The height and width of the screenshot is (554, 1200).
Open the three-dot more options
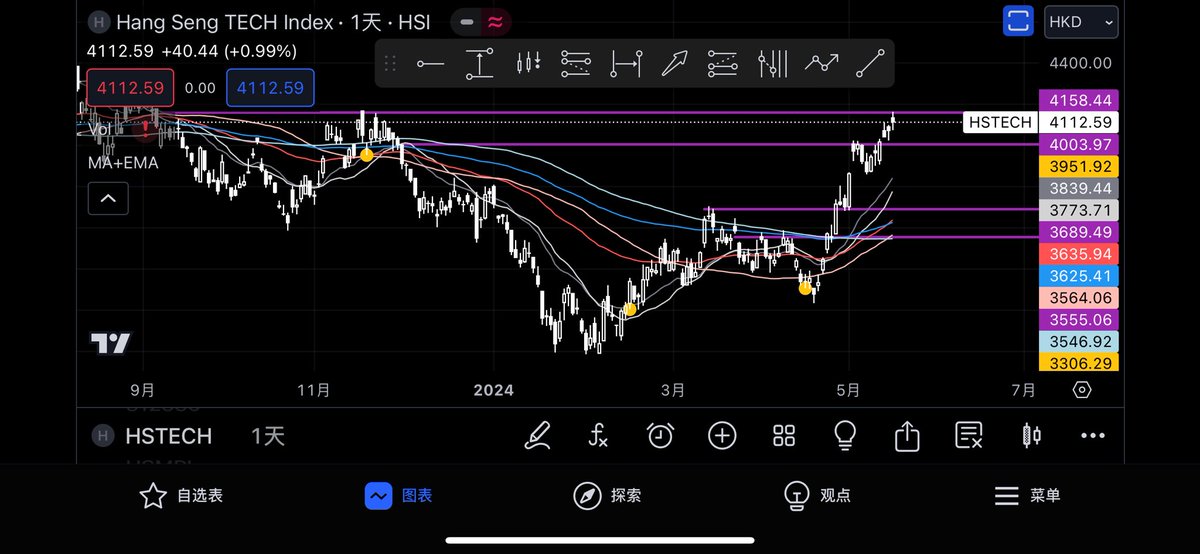click(x=1093, y=436)
